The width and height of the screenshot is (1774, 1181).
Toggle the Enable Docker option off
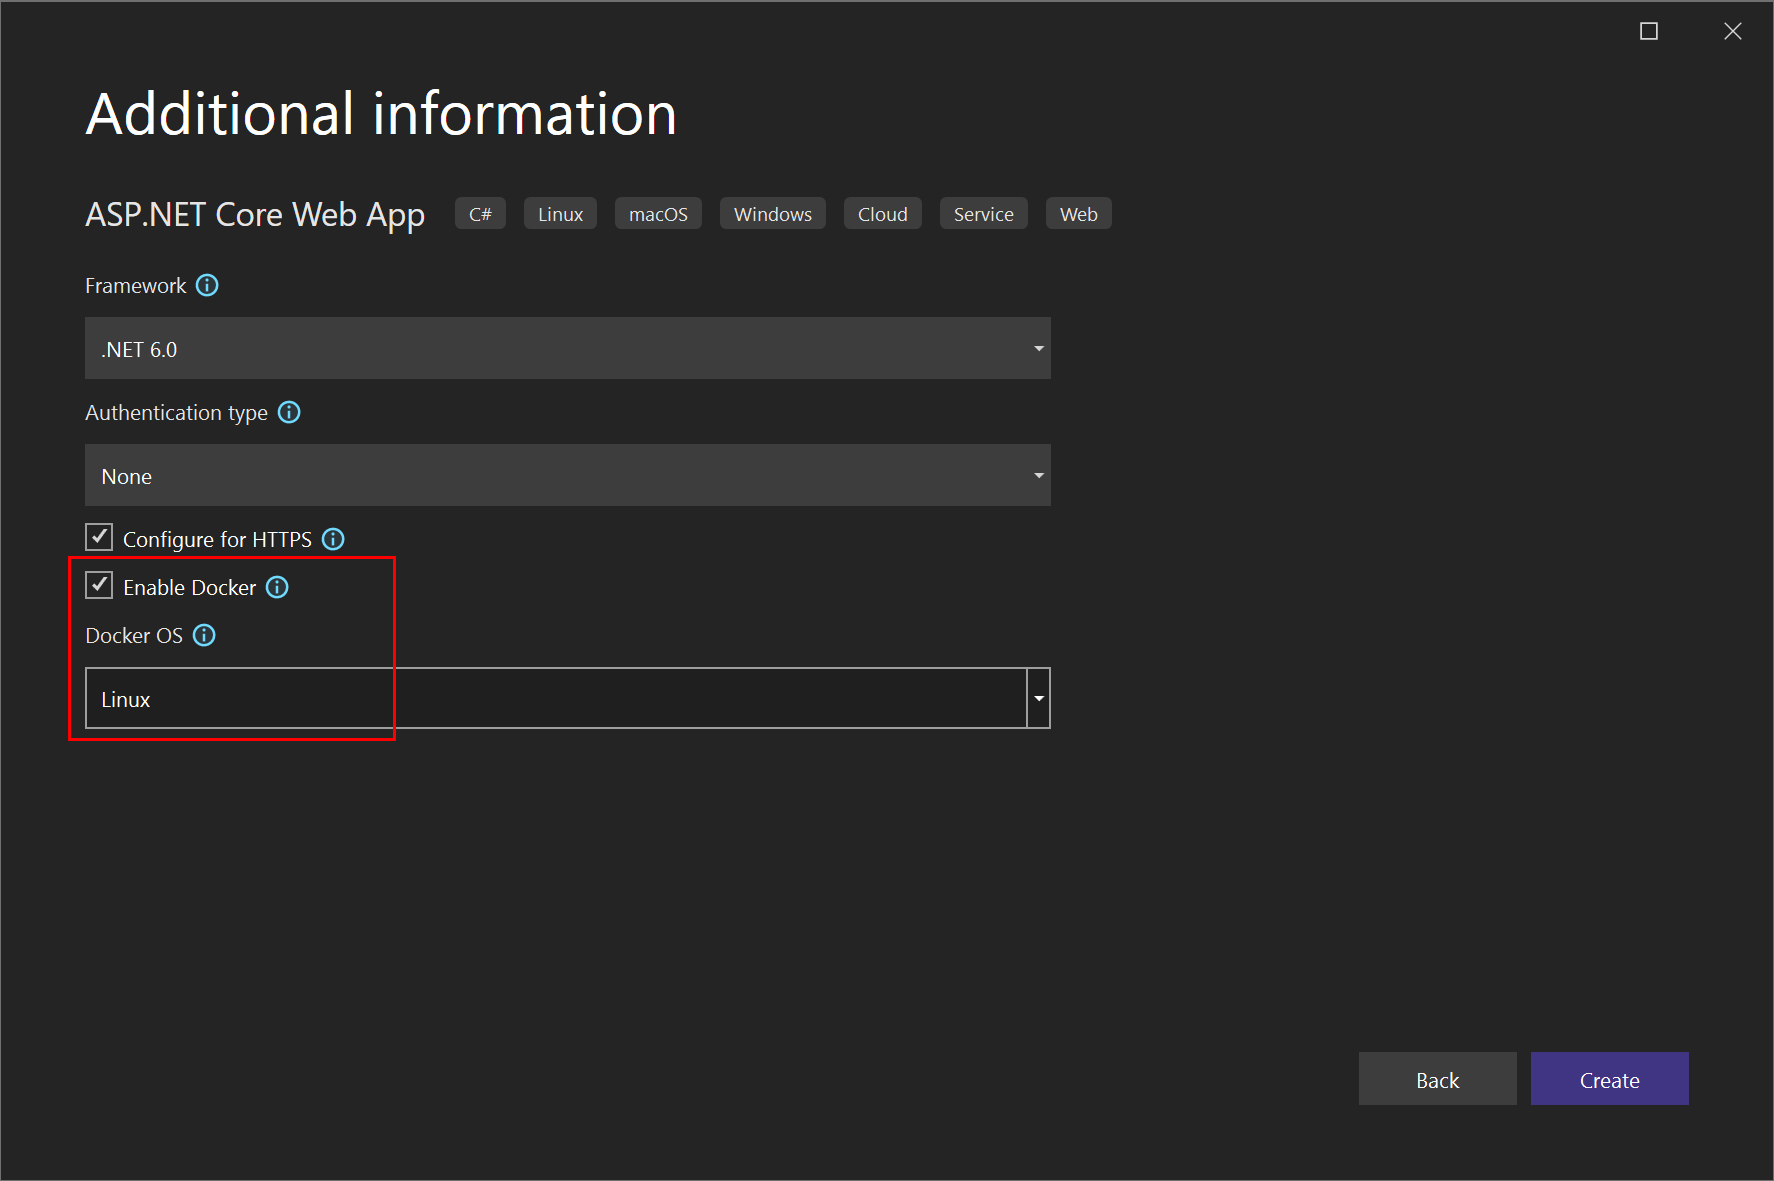tap(98, 586)
